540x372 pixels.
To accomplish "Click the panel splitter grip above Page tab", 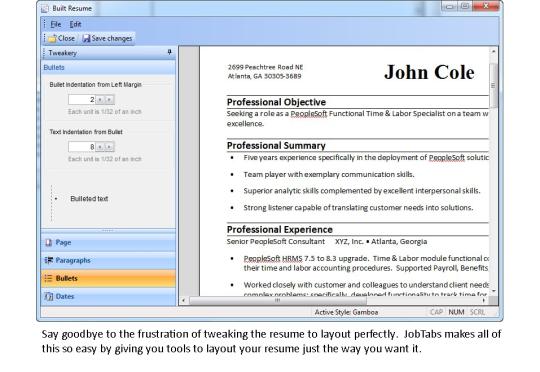I will click(108, 230).
